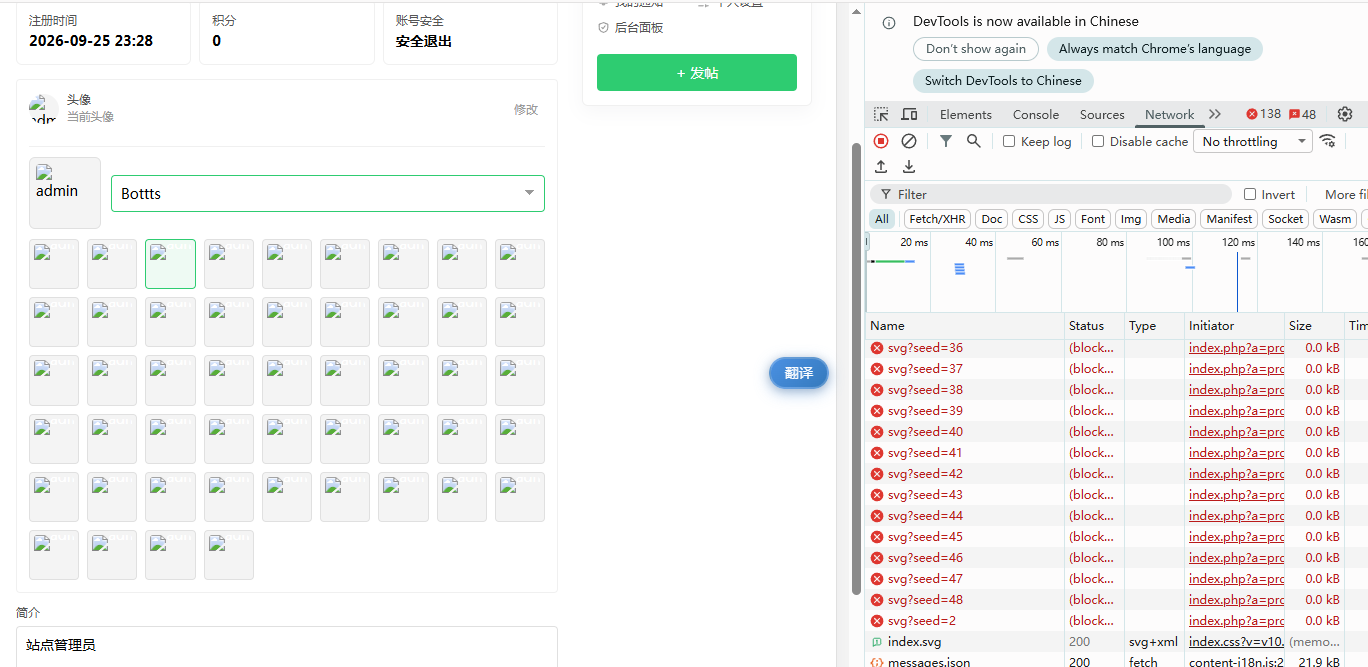This screenshot has height=667, width=1368.
Task: Click the Don't show again button
Action: [976, 49]
